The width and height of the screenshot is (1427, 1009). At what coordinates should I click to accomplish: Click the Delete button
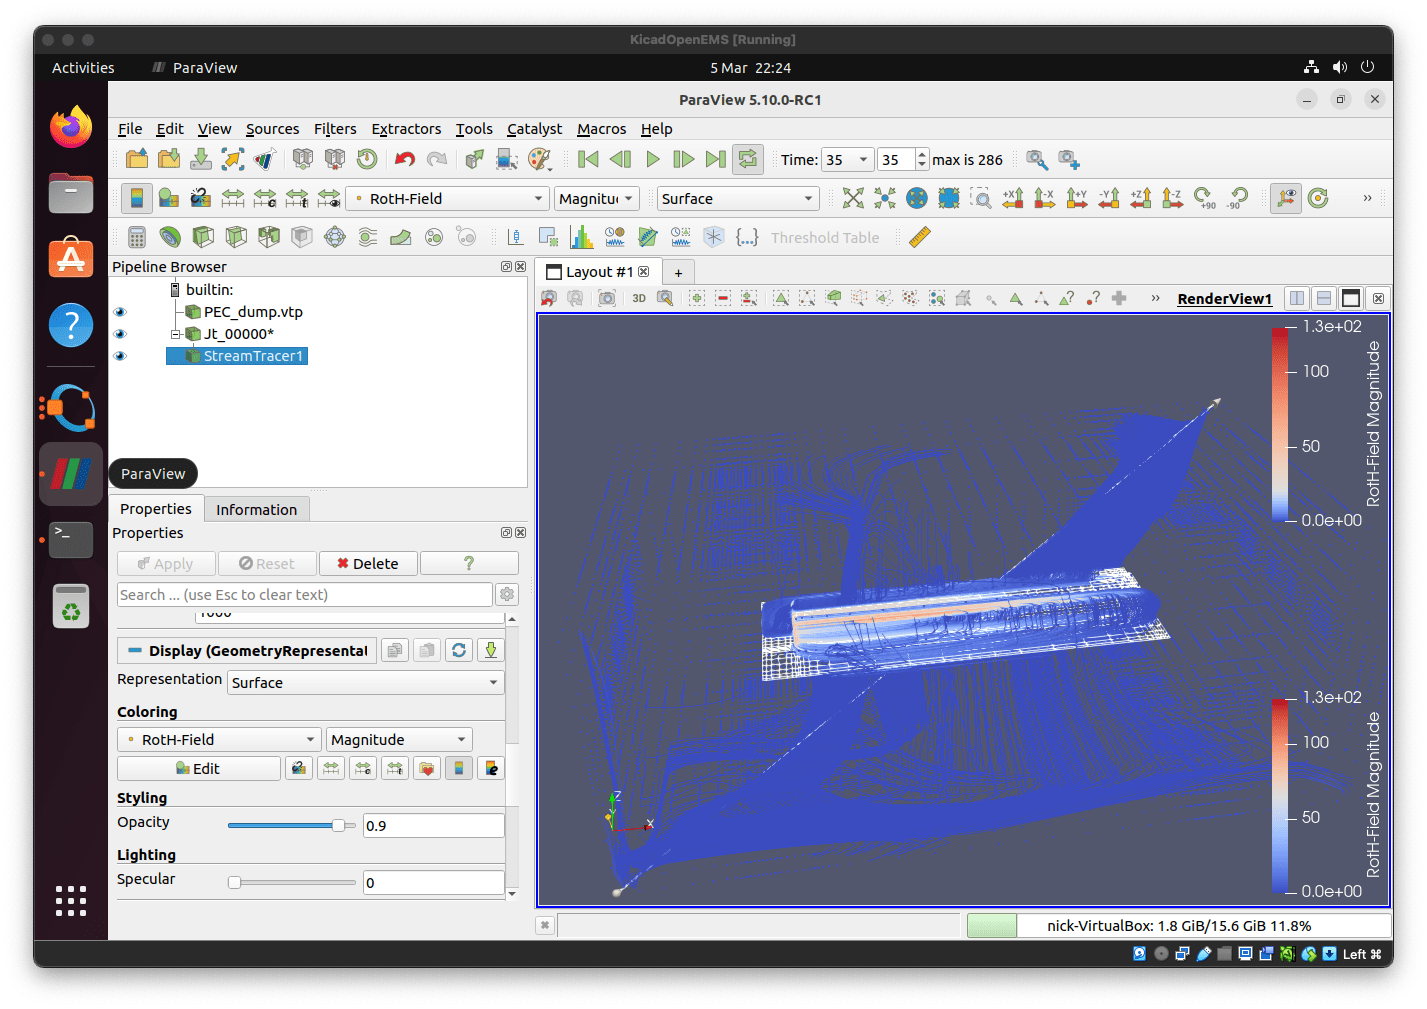[368, 563]
